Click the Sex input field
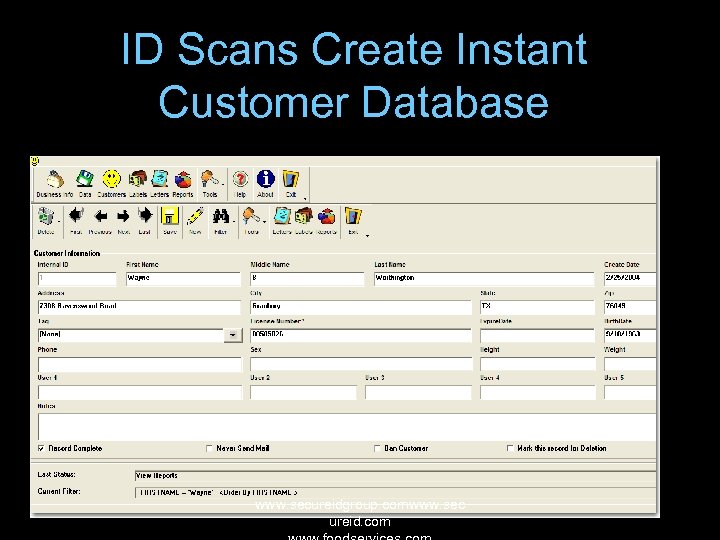Image resolution: width=720 pixels, height=540 pixels. [361, 364]
